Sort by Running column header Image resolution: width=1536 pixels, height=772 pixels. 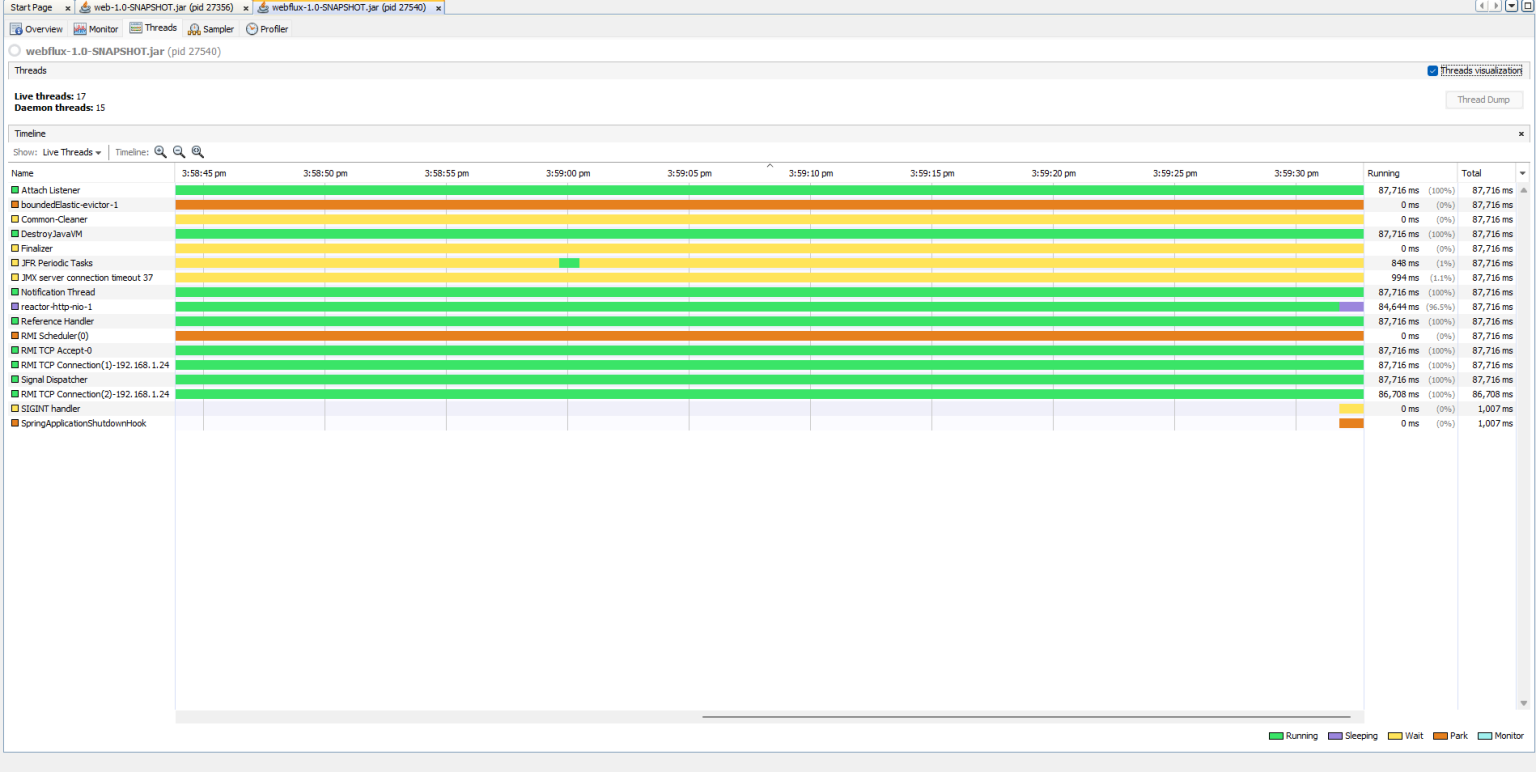pyautogui.click(x=1410, y=174)
